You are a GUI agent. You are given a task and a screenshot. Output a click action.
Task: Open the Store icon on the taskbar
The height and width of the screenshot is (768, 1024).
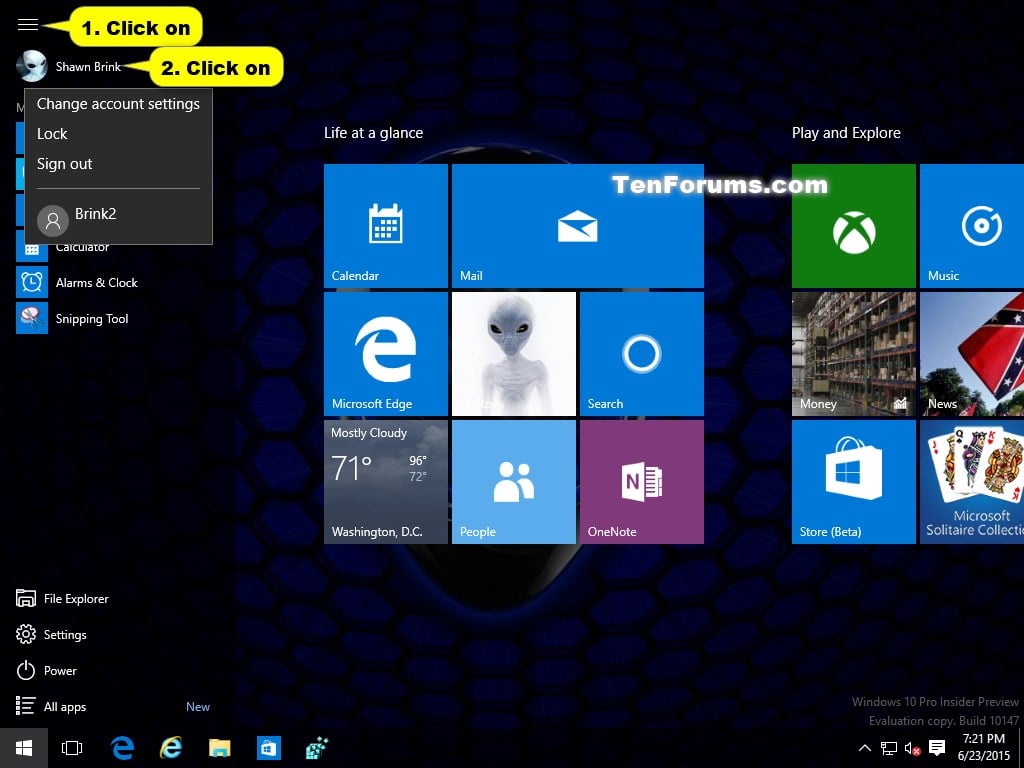tap(268, 748)
